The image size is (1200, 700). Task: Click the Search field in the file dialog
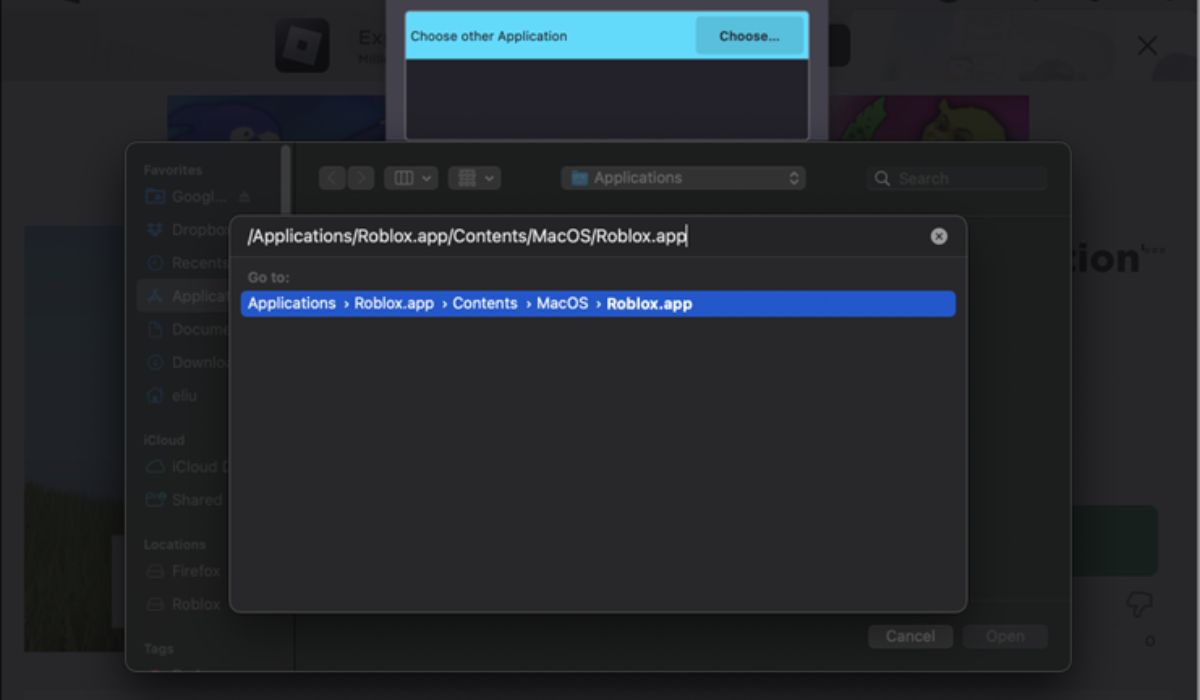(956, 178)
